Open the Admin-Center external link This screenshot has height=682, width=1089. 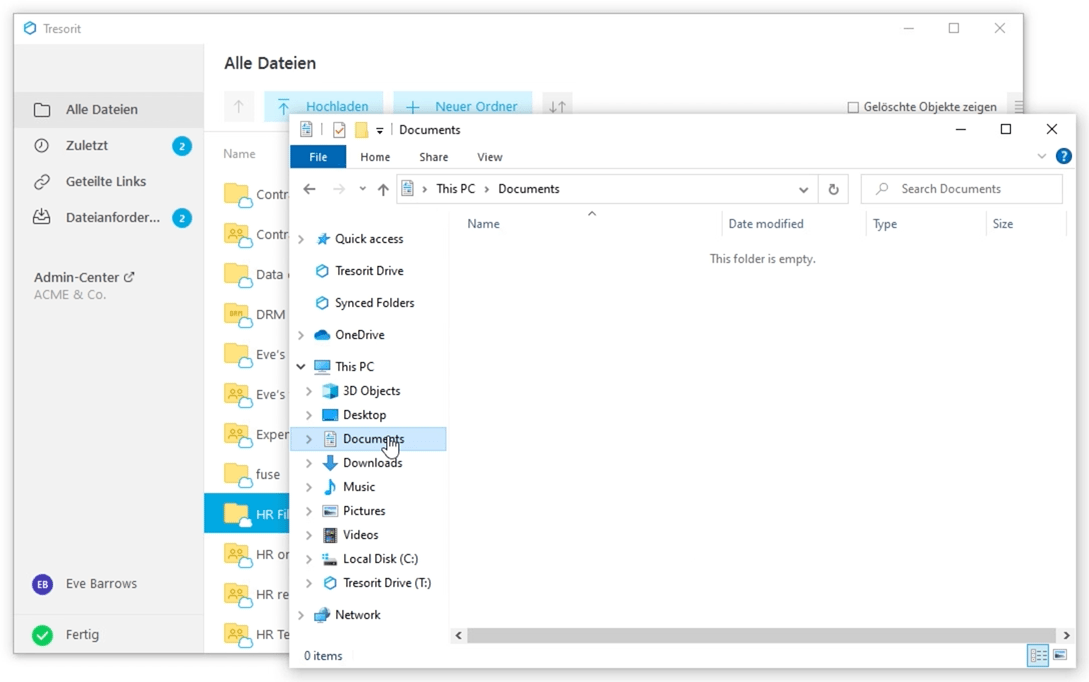pos(84,277)
